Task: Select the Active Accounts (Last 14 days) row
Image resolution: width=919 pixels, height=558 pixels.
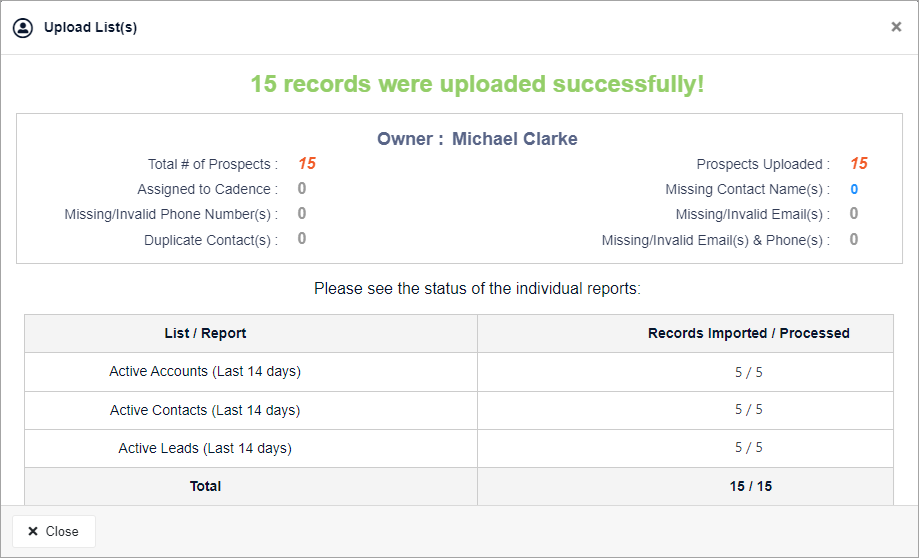Action: pyautogui.click(x=459, y=372)
